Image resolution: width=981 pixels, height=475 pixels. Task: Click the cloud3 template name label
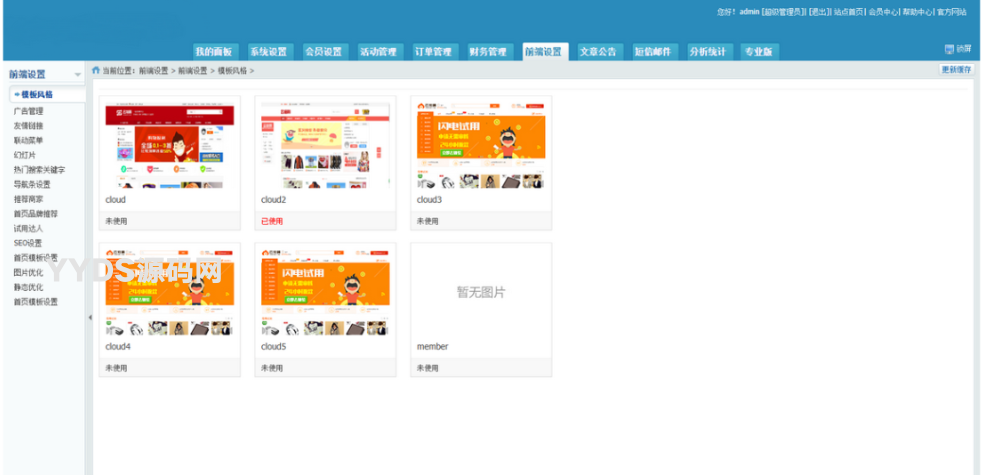pos(429,200)
